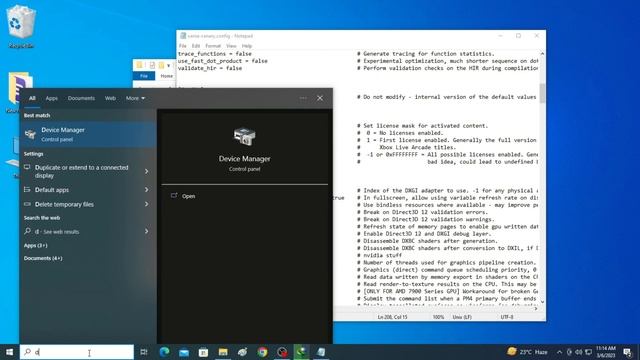
Task: Close the search results panel
Action: point(320,98)
